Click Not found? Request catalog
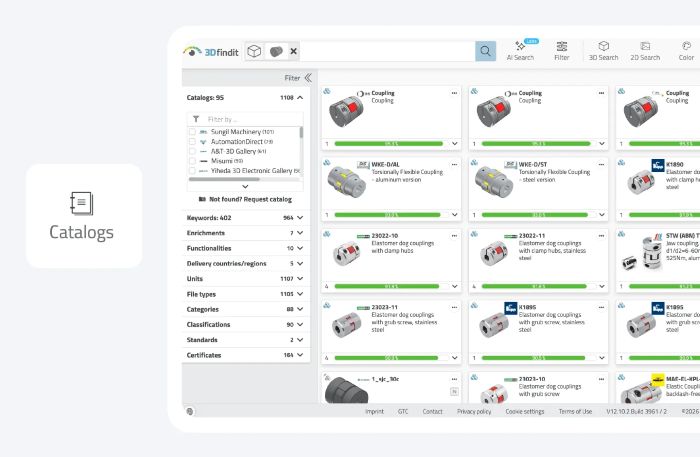 (245, 199)
